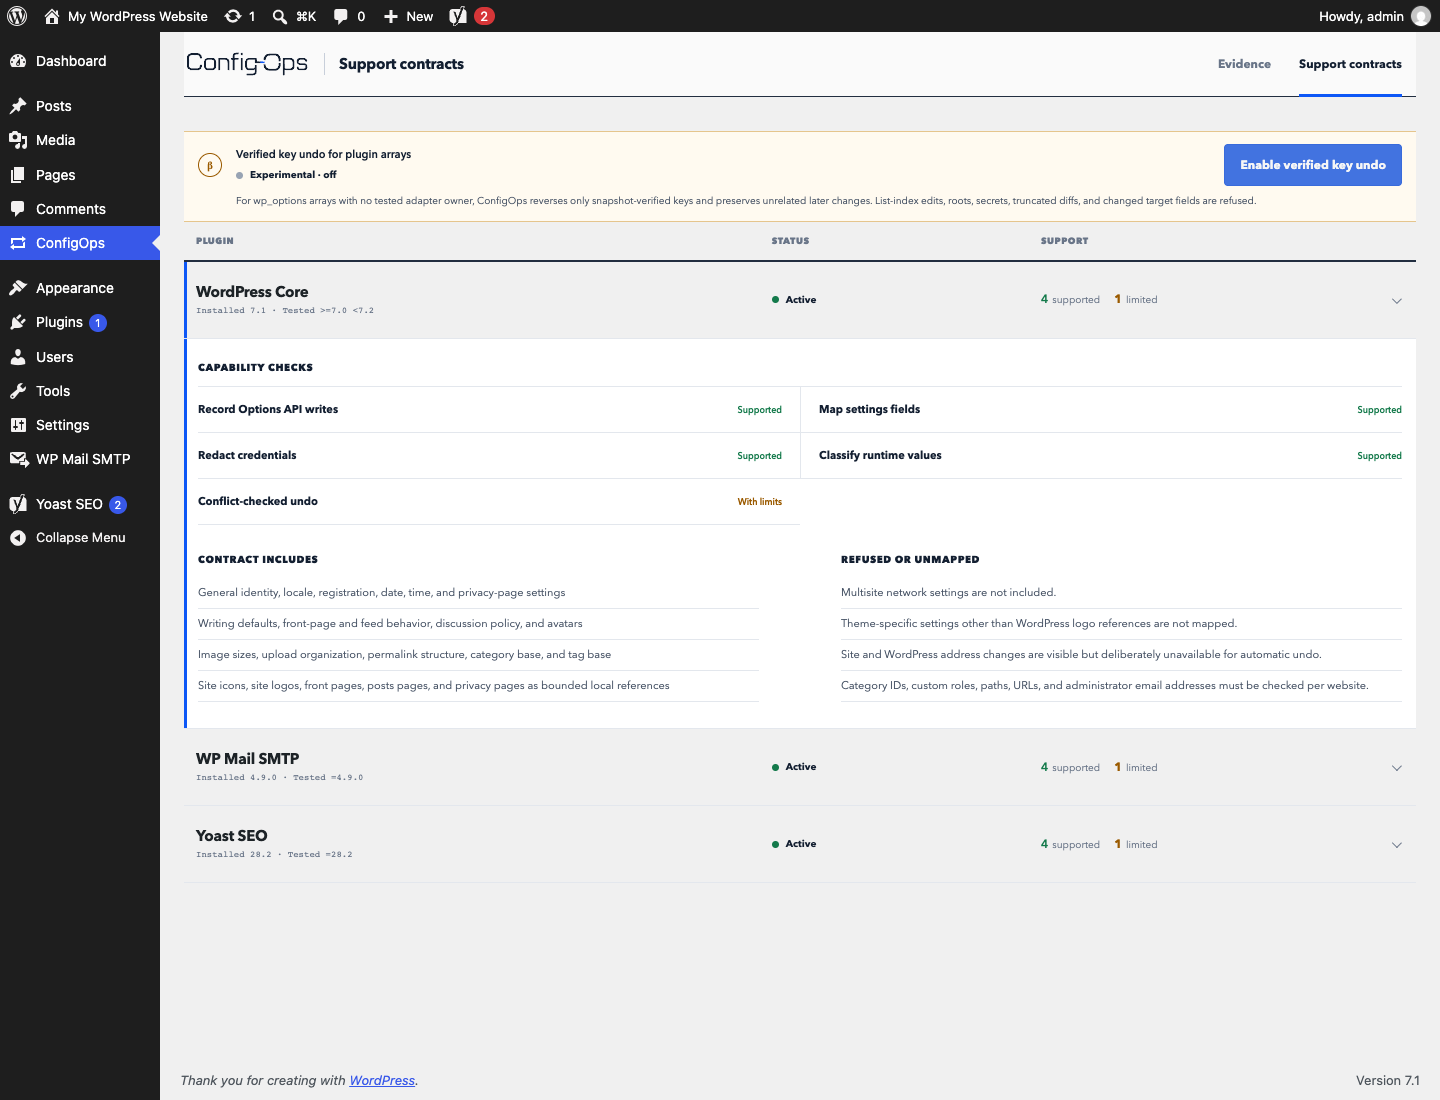Expand the WP Mail SMTP row chevron
1440x1100 pixels.
click(x=1397, y=768)
